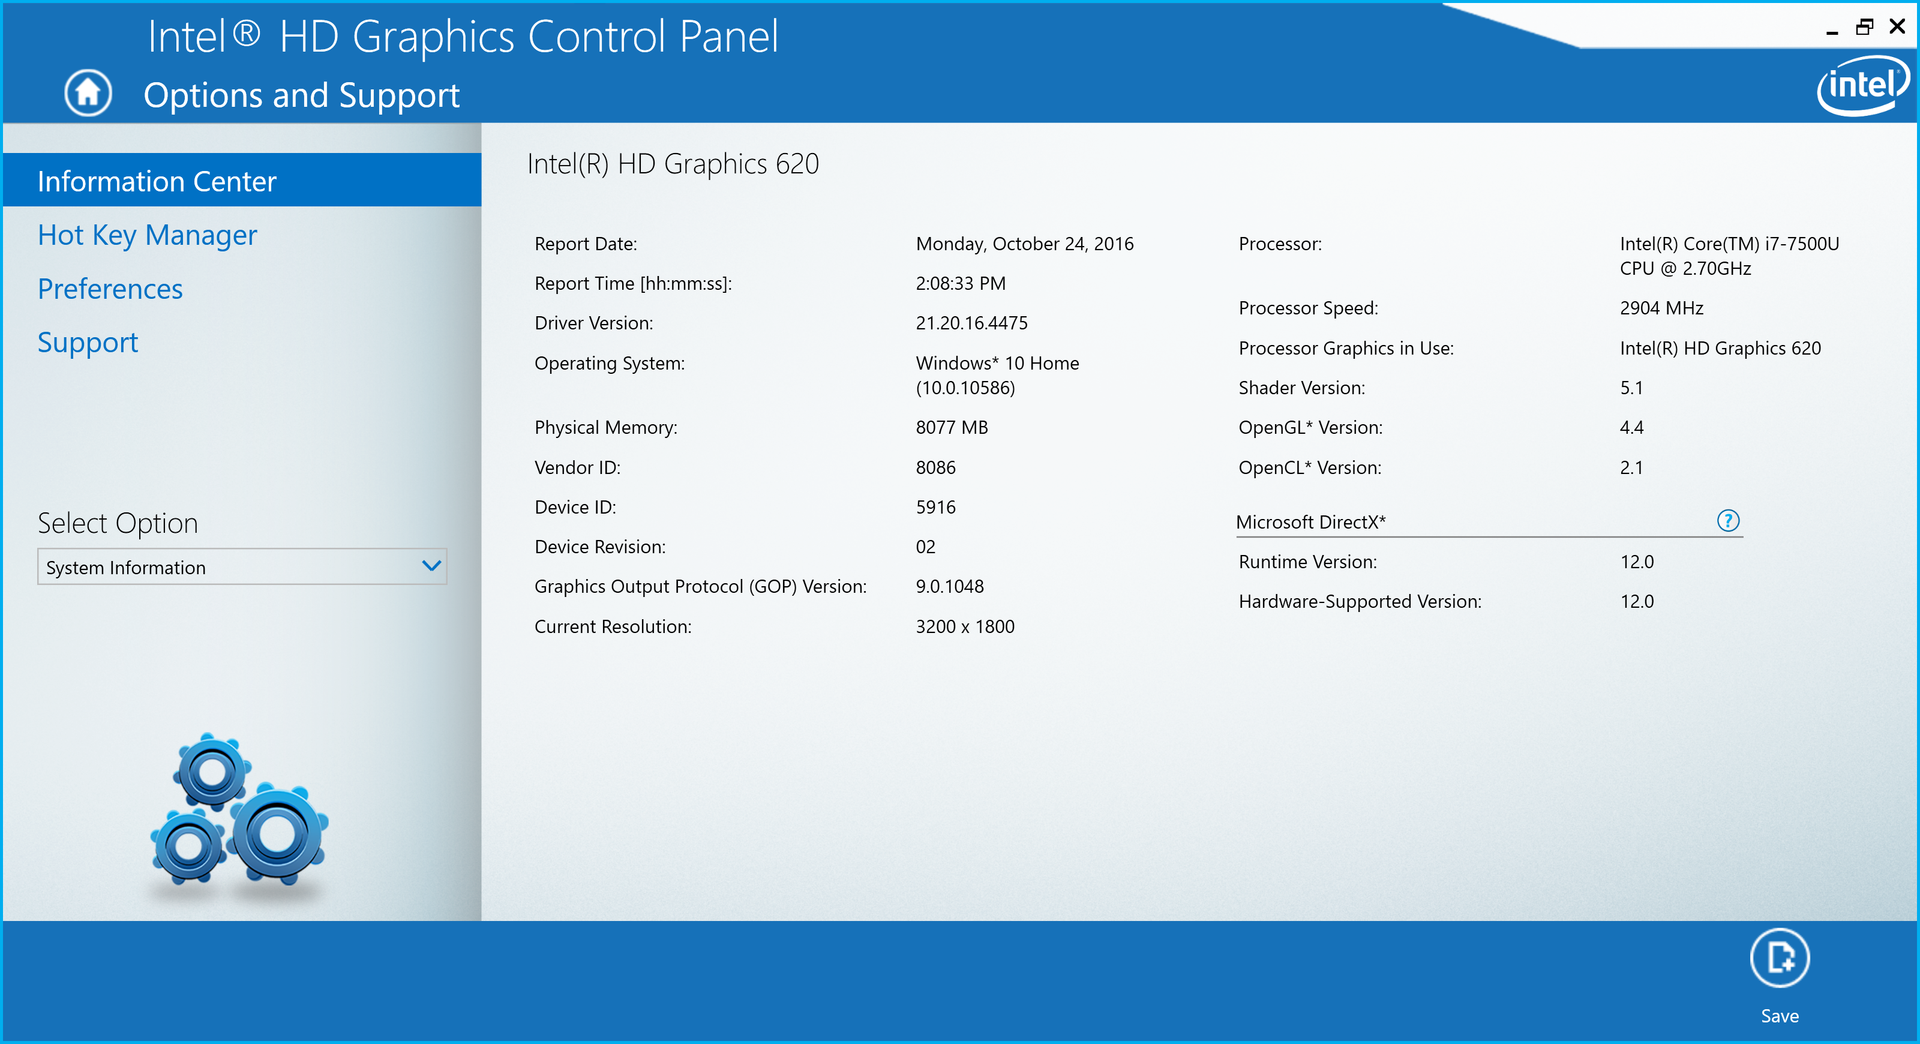The image size is (1920, 1044).
Task: Open the System Information combo box
Action: [x=242, y=567]
